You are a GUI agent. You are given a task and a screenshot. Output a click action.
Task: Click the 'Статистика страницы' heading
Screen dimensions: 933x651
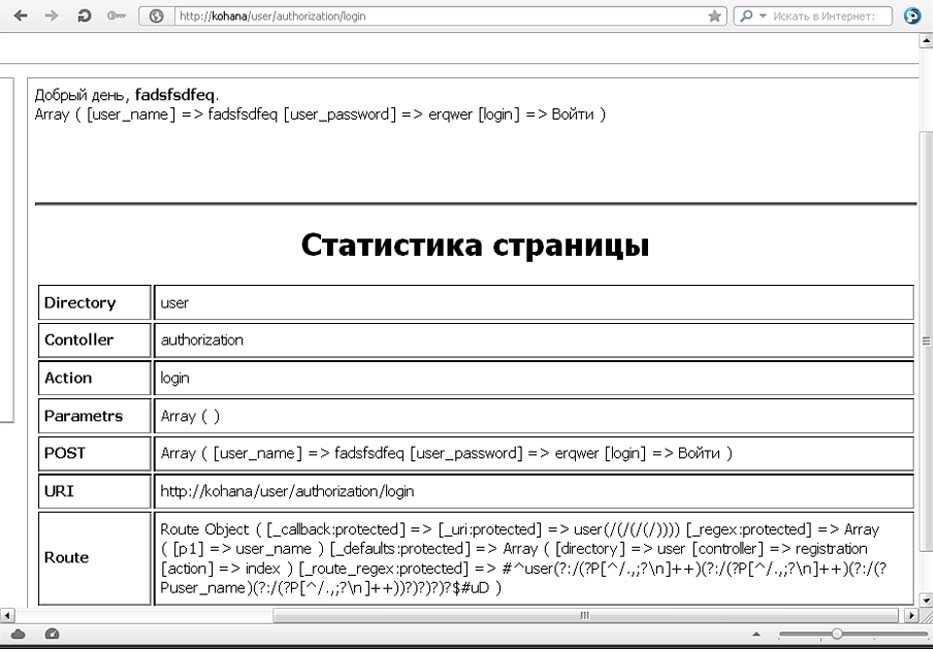pyautogui.click(x=475, y=245)
